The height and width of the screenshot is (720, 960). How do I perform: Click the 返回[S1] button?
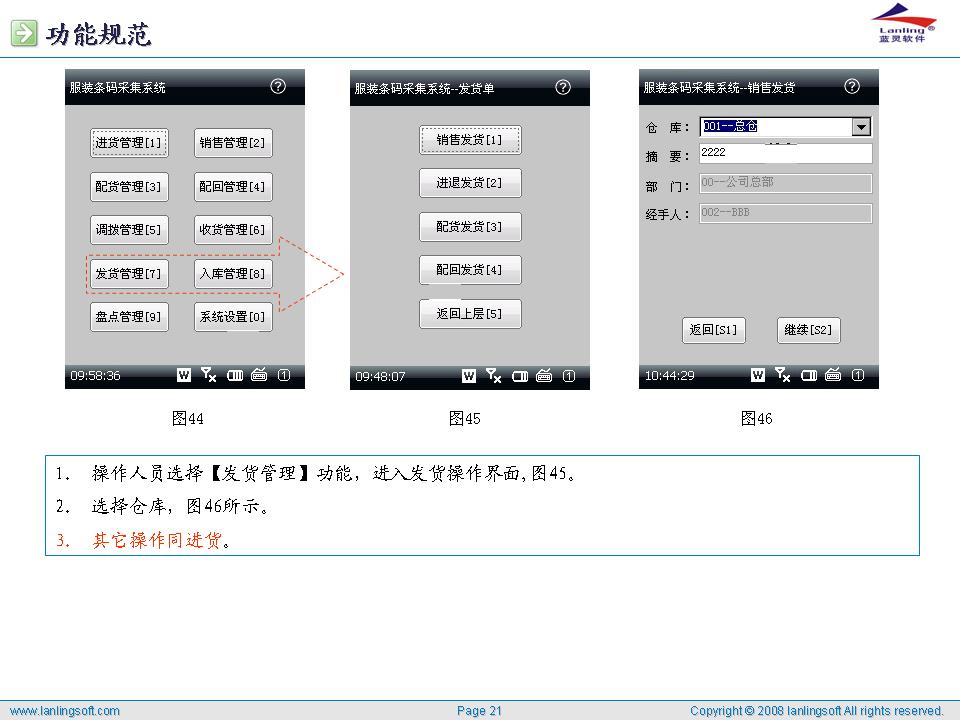(x=713, y=330)
